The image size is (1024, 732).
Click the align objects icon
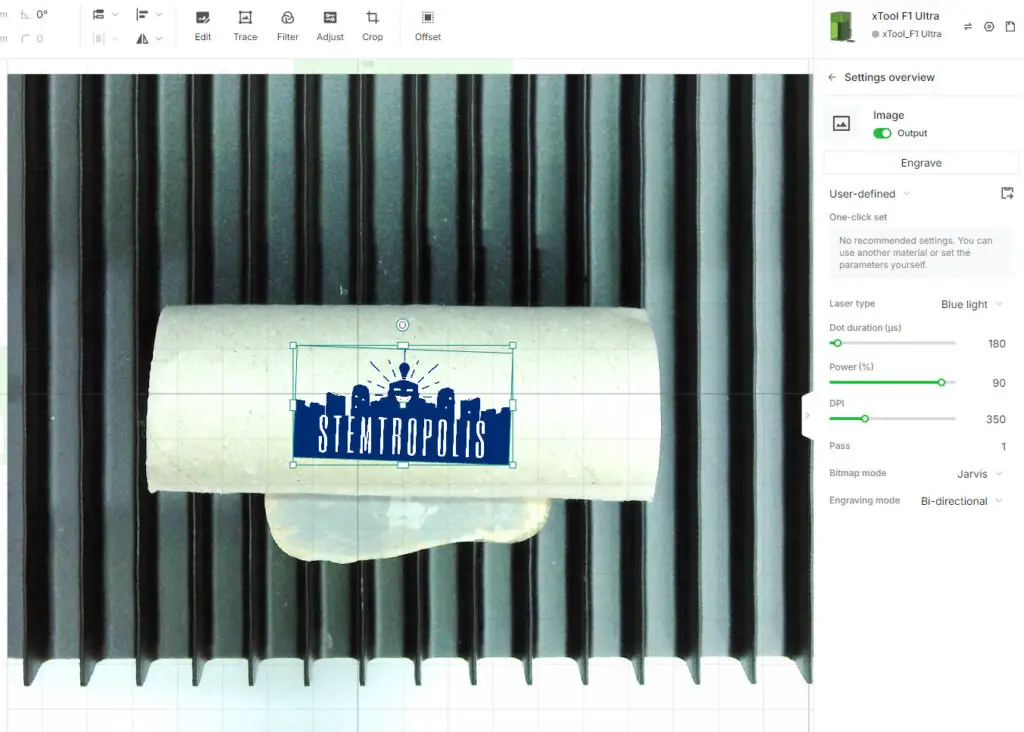click(142, 14)
